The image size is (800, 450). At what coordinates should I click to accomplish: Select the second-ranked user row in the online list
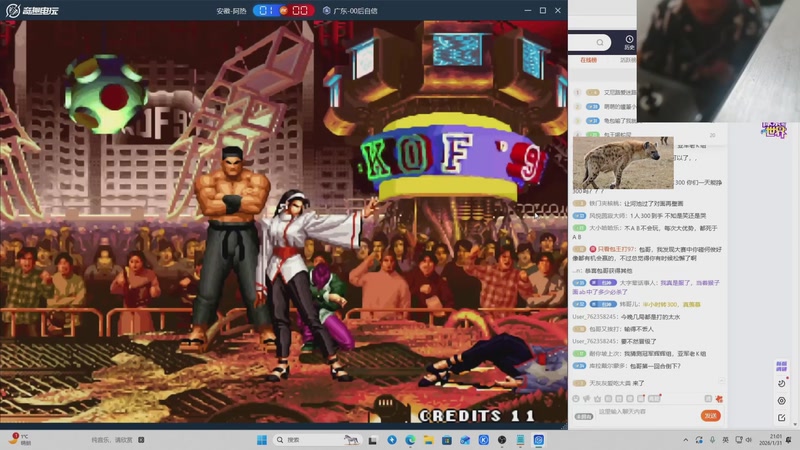click(605, 107)
